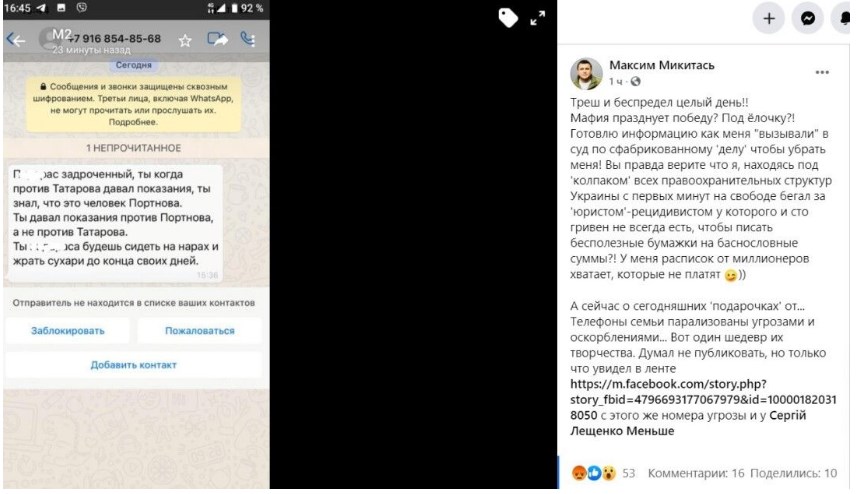The image size is (859, 494).
Task: Click Добавить контакт button
Action: pyautogui.click(x=134, y=365)
